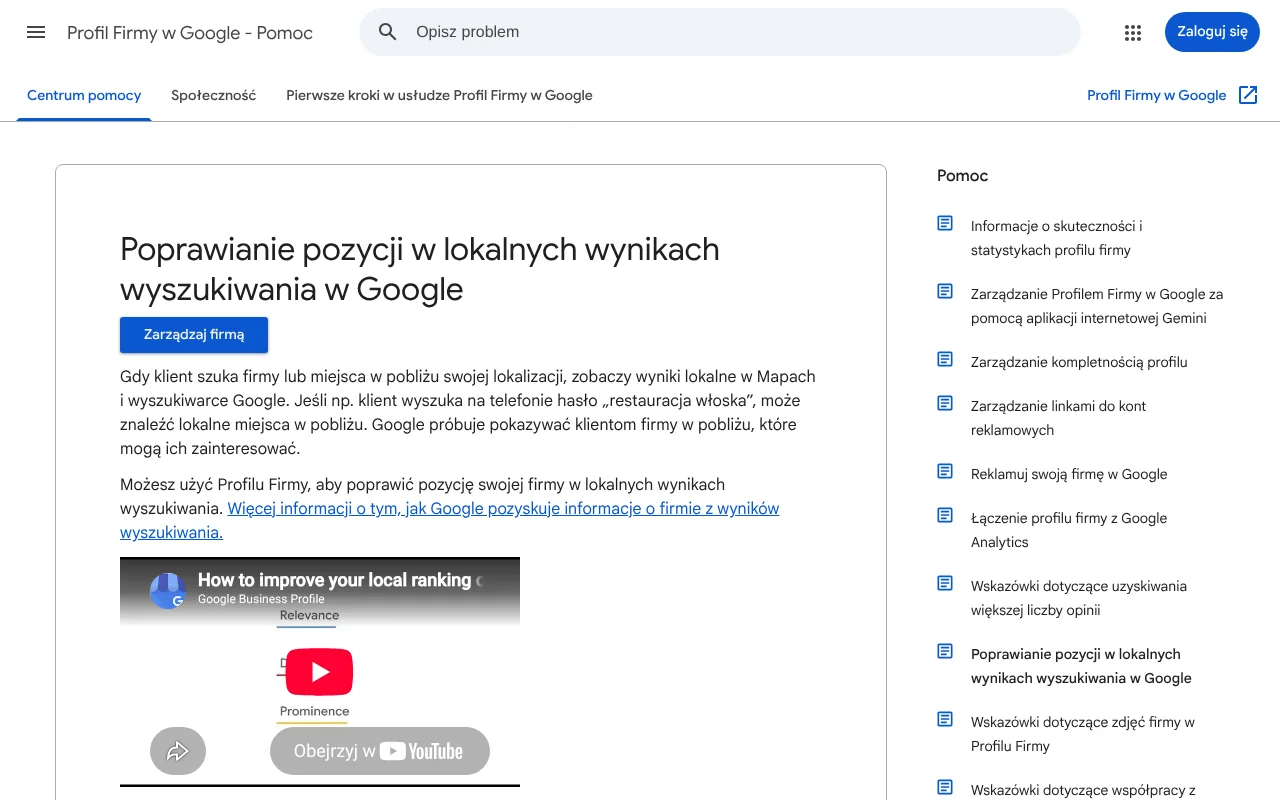Click article icon beside Łączenie profilu firmy
This screenshot has width=1280, height=800.
tap(945, 515)
